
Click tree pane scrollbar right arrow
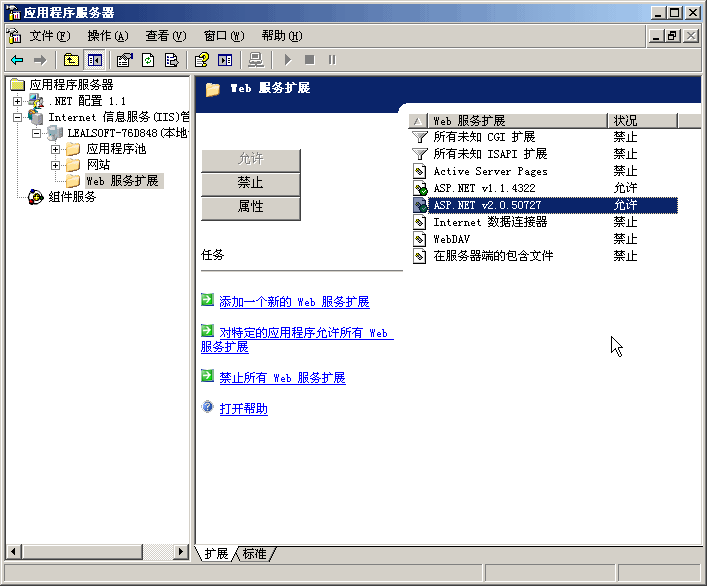coord(181,551)
